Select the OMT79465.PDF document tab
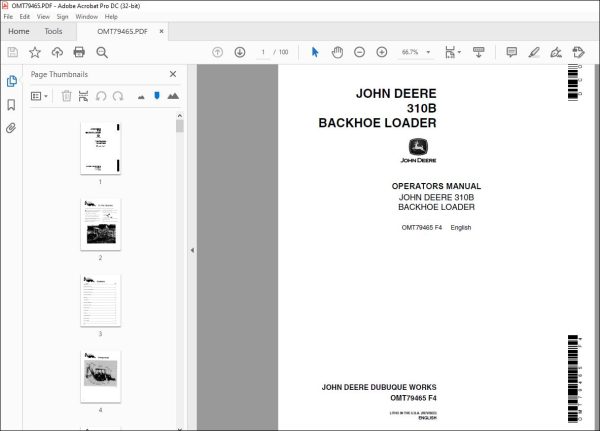600x431 pixels. point(122,31)
